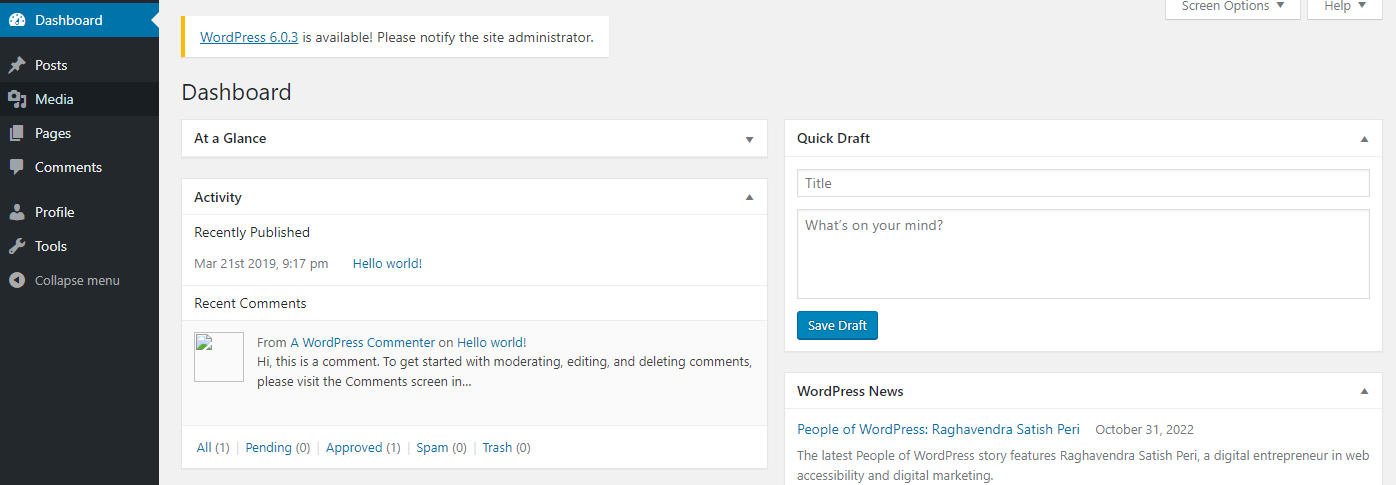This screenshot has height=485, width=1396.
Task: Collapse the Quick Draft panel
Action: coord(1364,139)
